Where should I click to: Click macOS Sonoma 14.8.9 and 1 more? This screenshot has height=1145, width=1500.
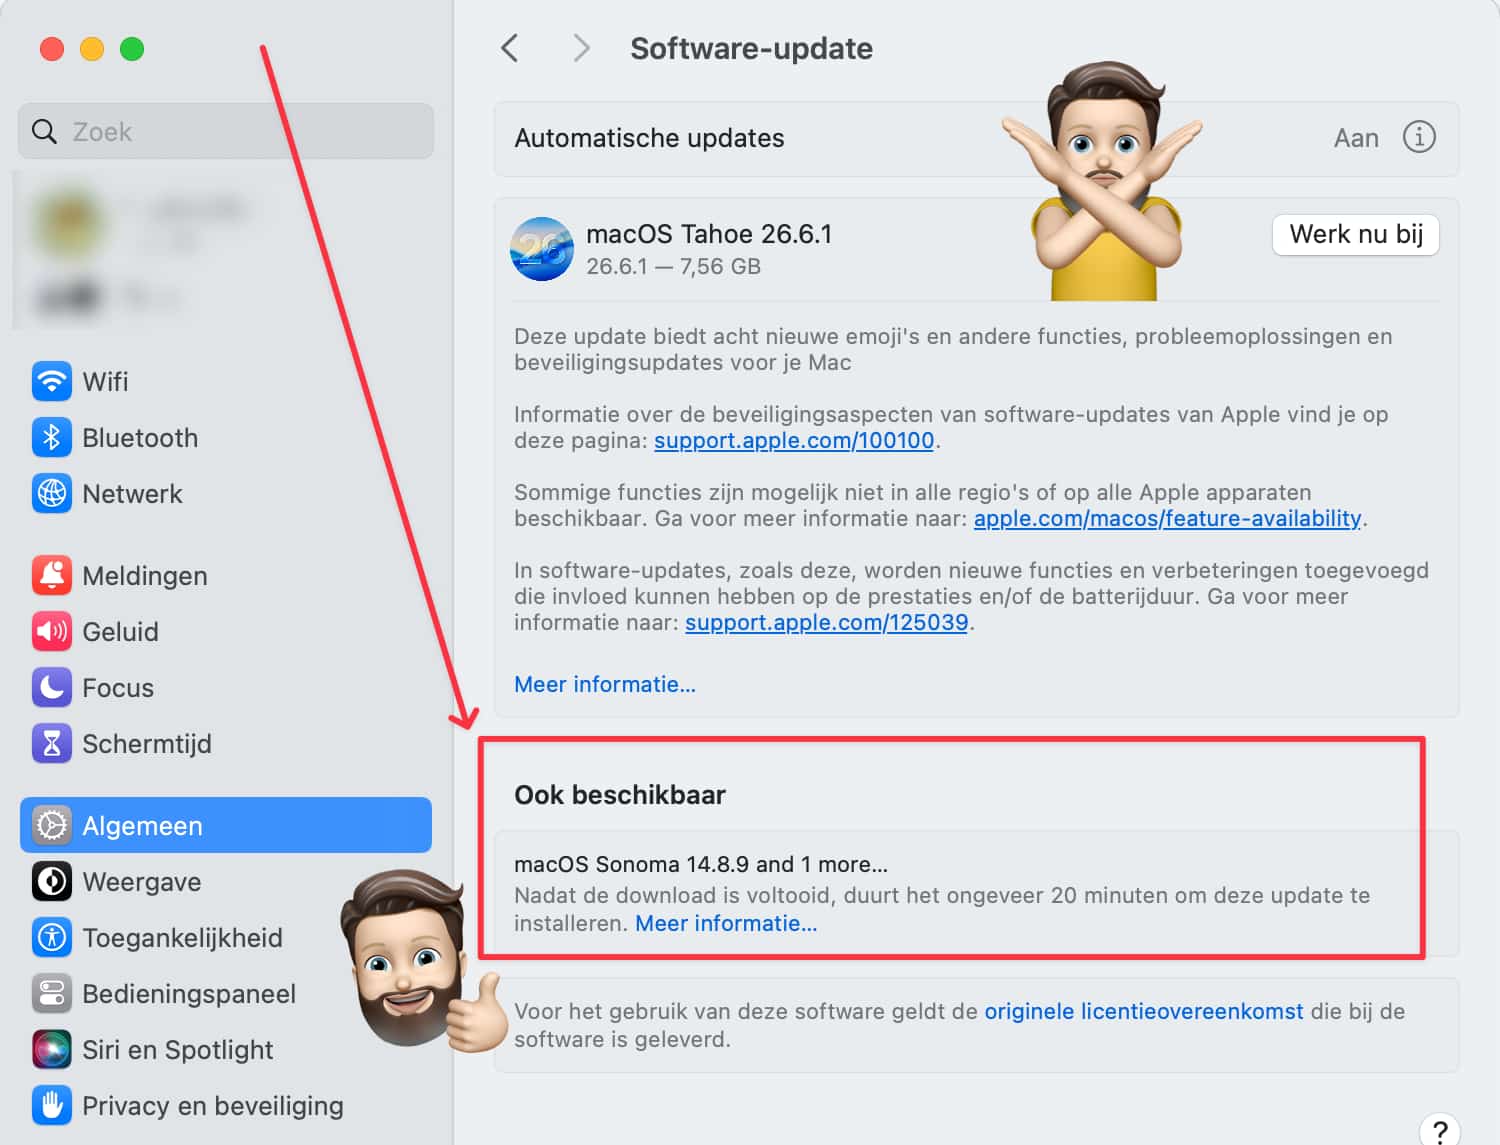pos(701,864)
